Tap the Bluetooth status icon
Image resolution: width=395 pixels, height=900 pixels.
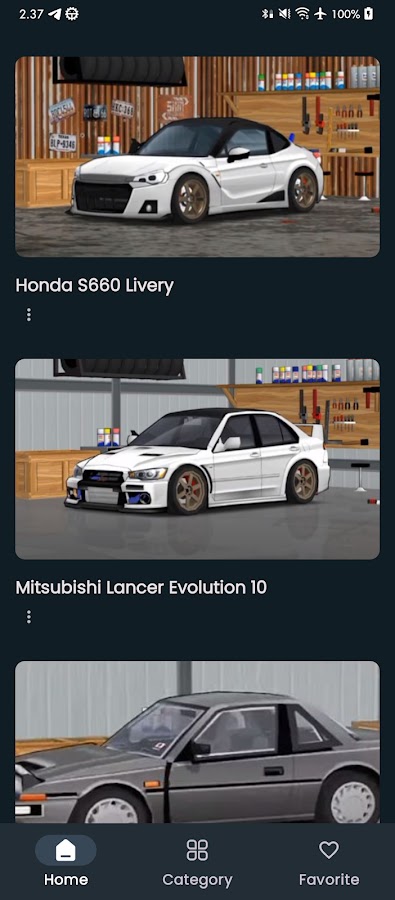(267, 14)
